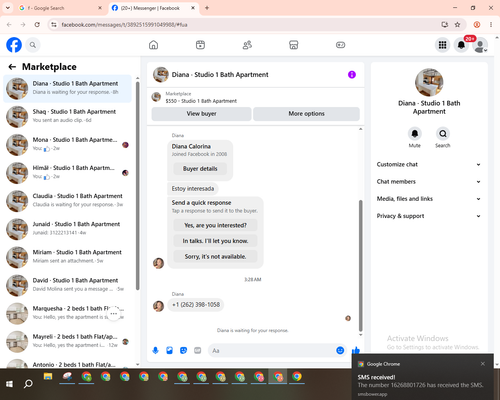The image size is (500, 400).
Task: Click the message thread scrollbar
Action: [x=360, y=265]
